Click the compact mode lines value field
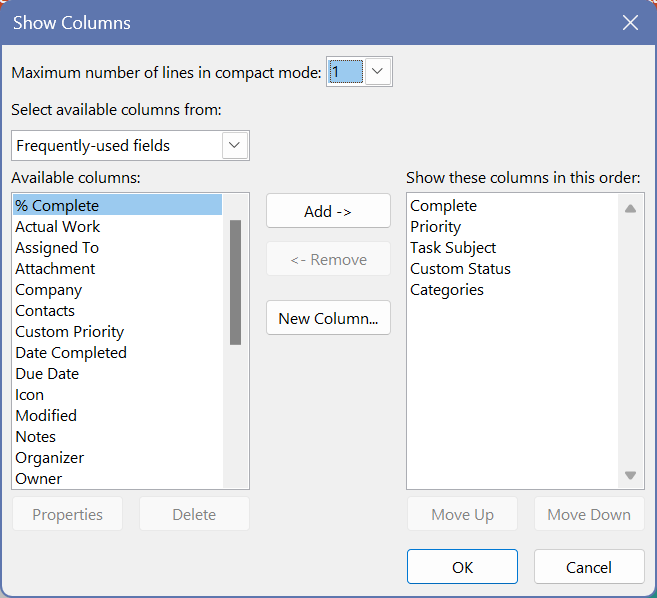Screen dimensions: 657x598 coord(345,72)
